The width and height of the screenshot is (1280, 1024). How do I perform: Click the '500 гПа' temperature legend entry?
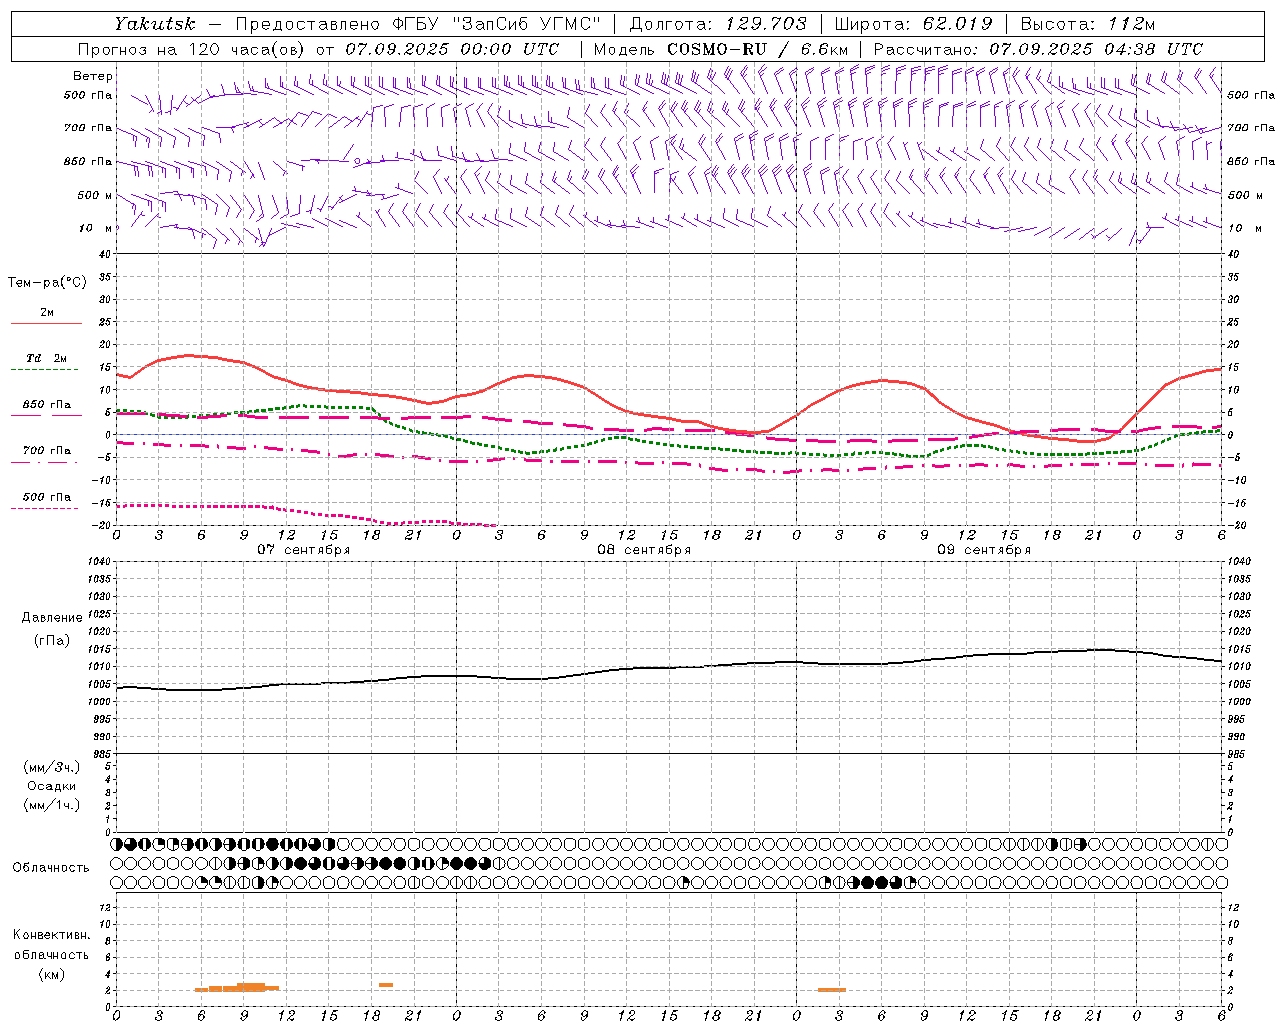47,497
